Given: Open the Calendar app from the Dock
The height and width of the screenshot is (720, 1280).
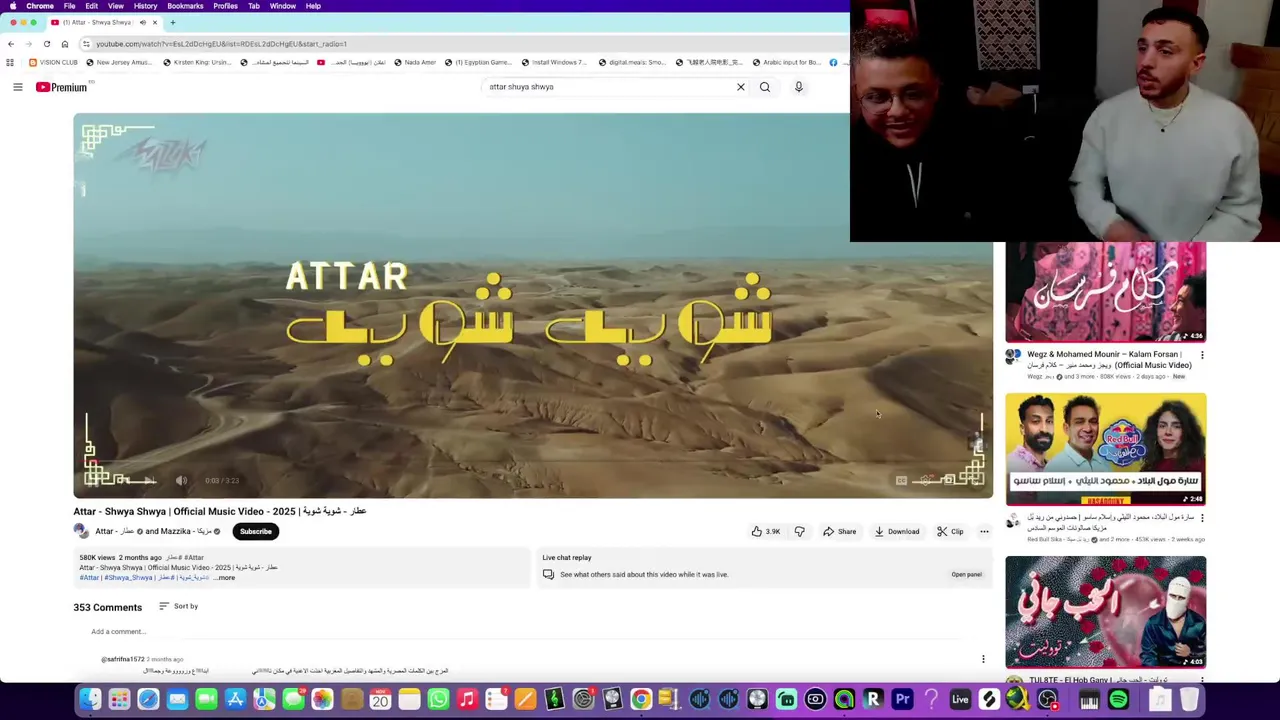Looking at the screenshot, I should click(380, 700).
